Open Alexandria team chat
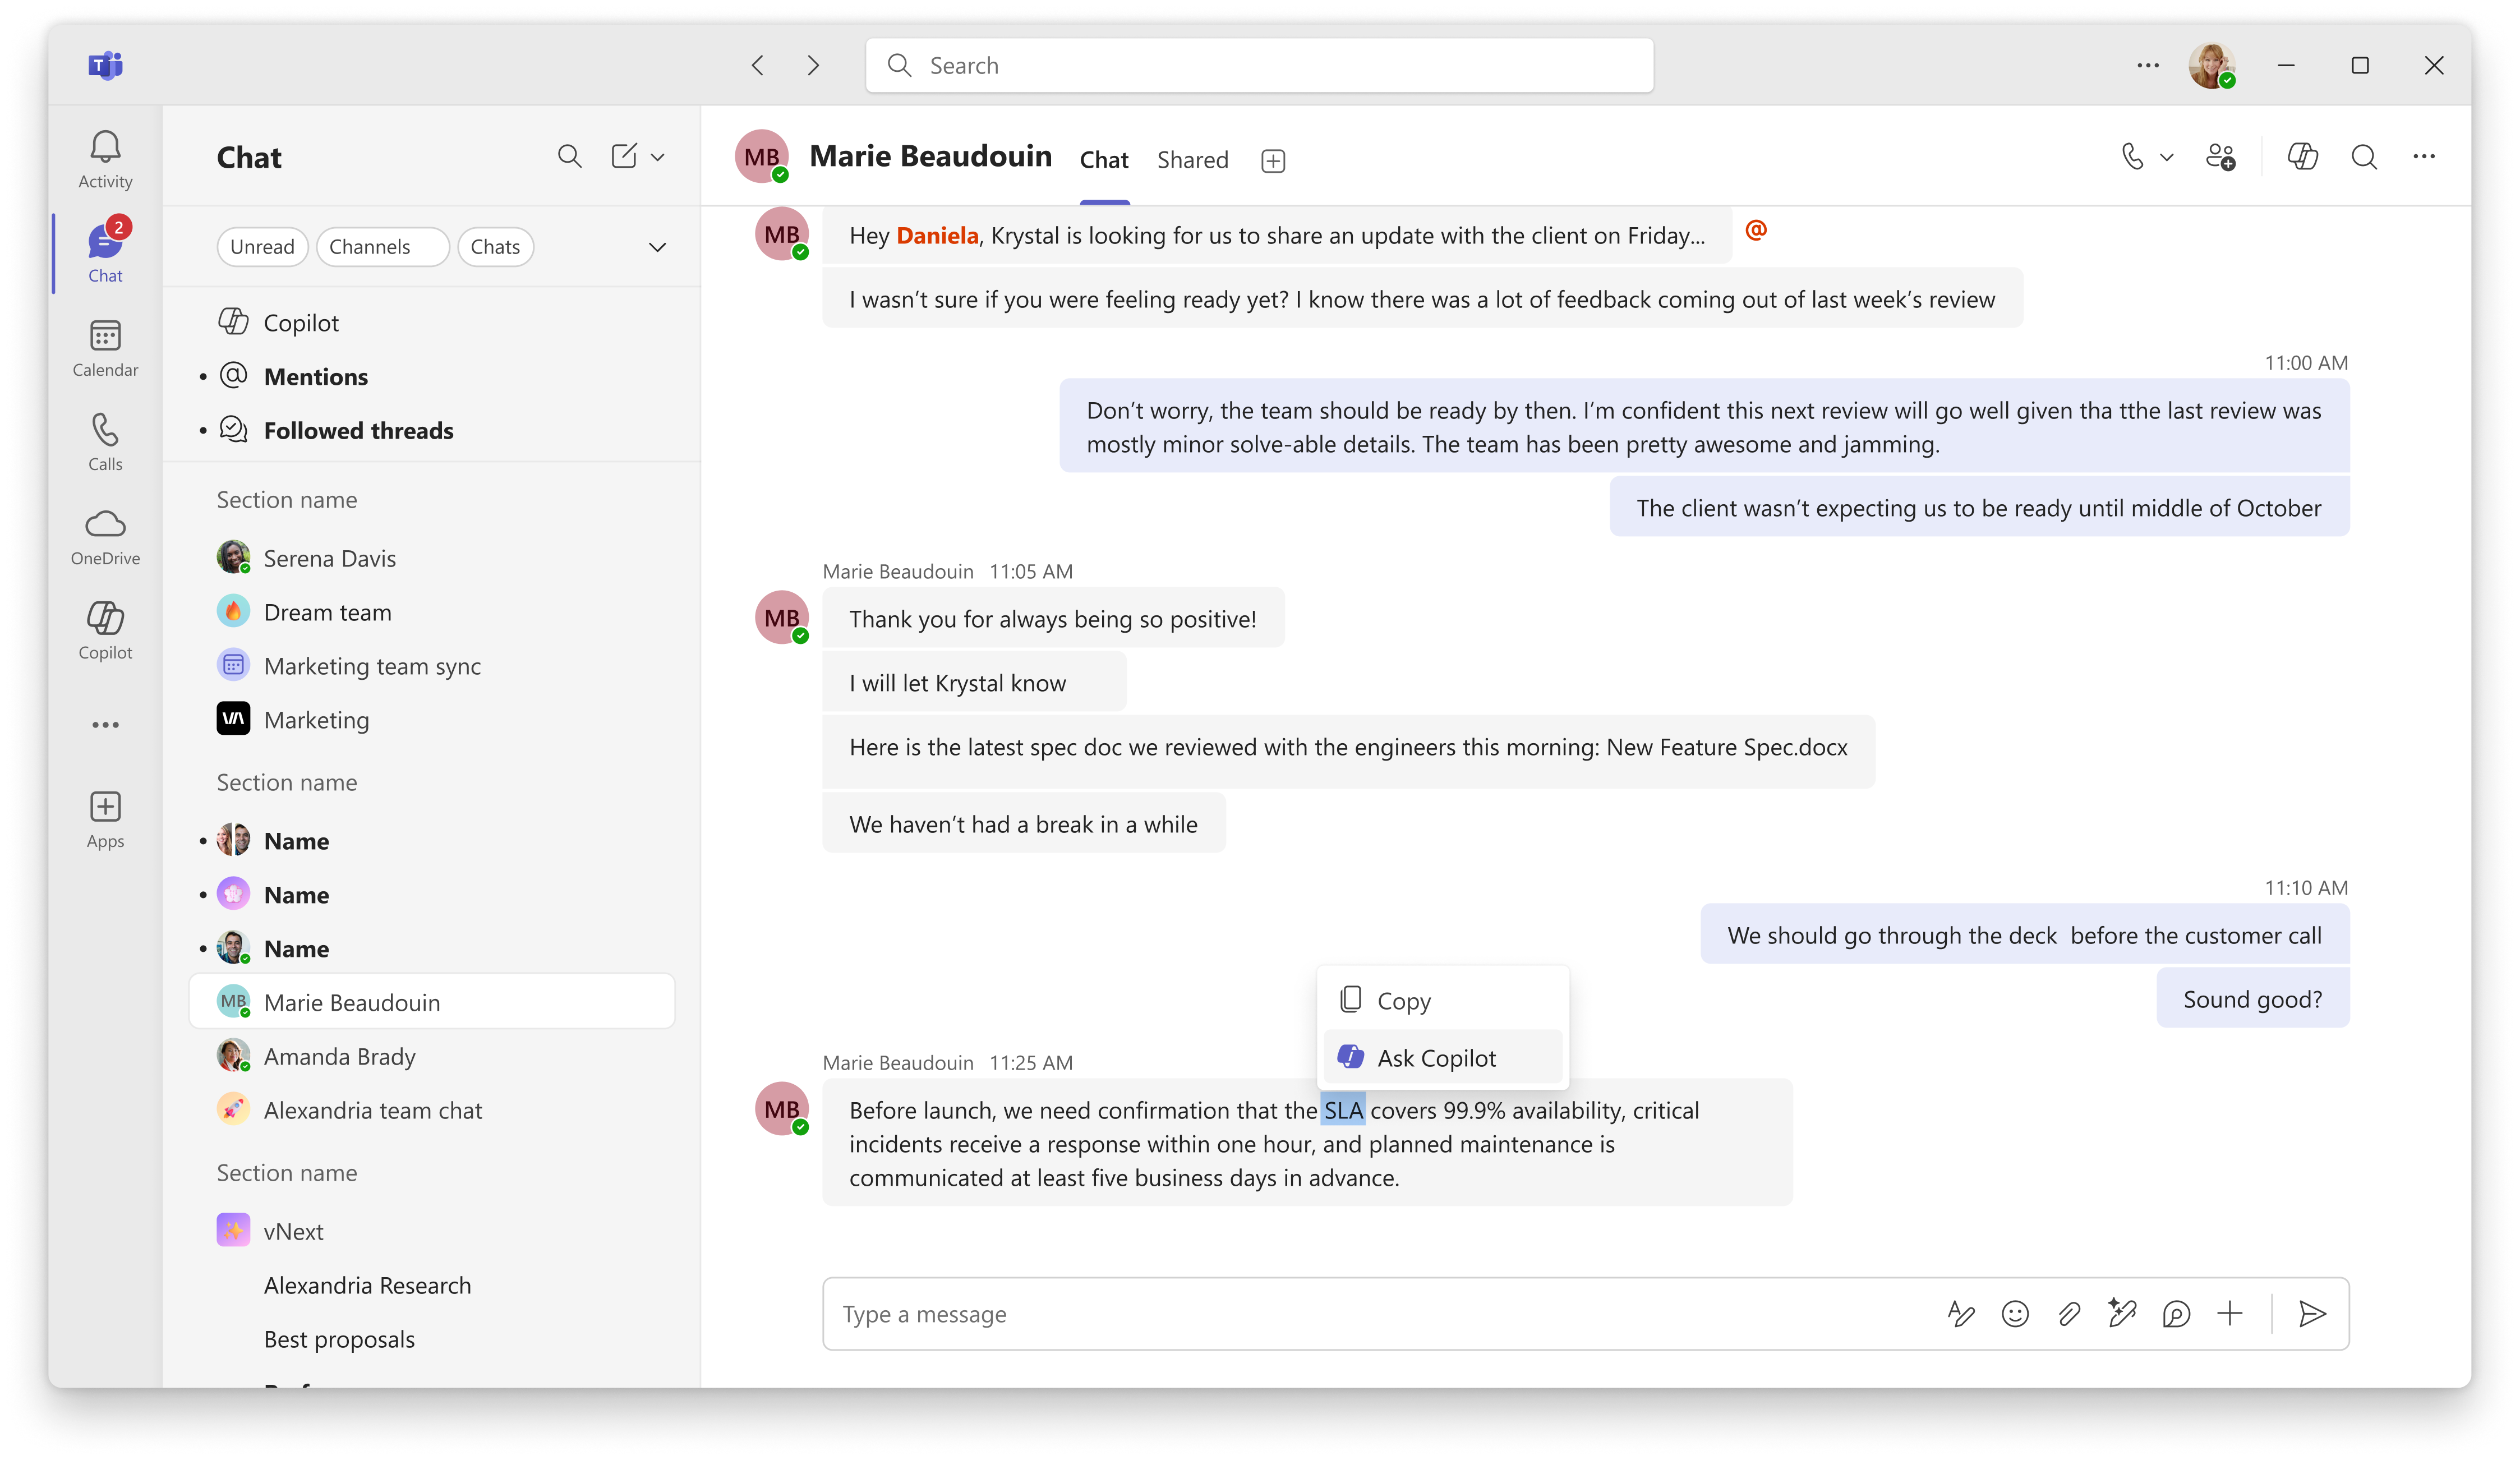Screen dimensions: 2520x1460 (432, 1110)
